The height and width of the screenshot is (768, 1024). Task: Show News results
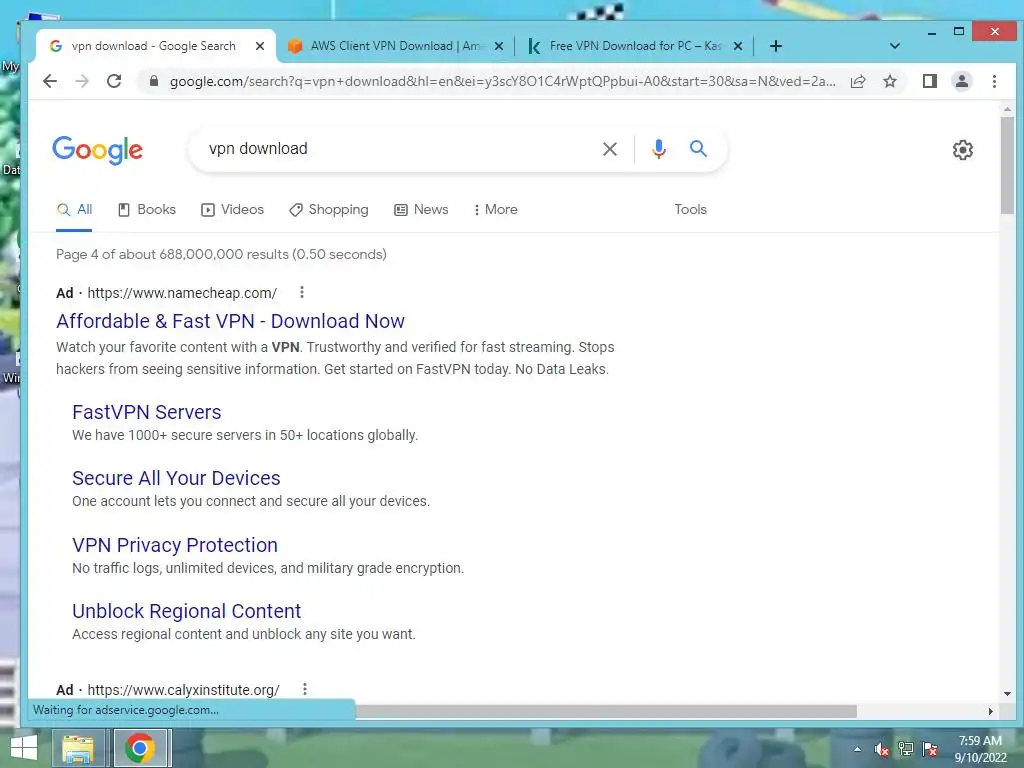[x=421, y=210]
